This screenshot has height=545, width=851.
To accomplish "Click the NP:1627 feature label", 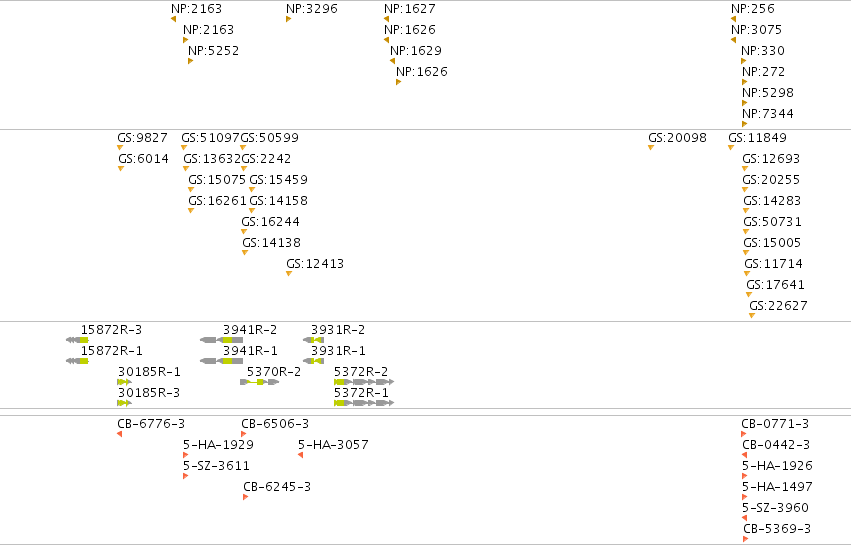I will [x=410, y=9].
